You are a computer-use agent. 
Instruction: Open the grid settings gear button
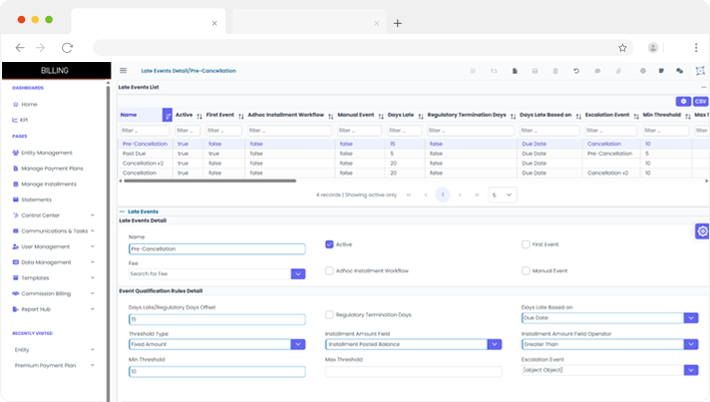coord(683,101)
